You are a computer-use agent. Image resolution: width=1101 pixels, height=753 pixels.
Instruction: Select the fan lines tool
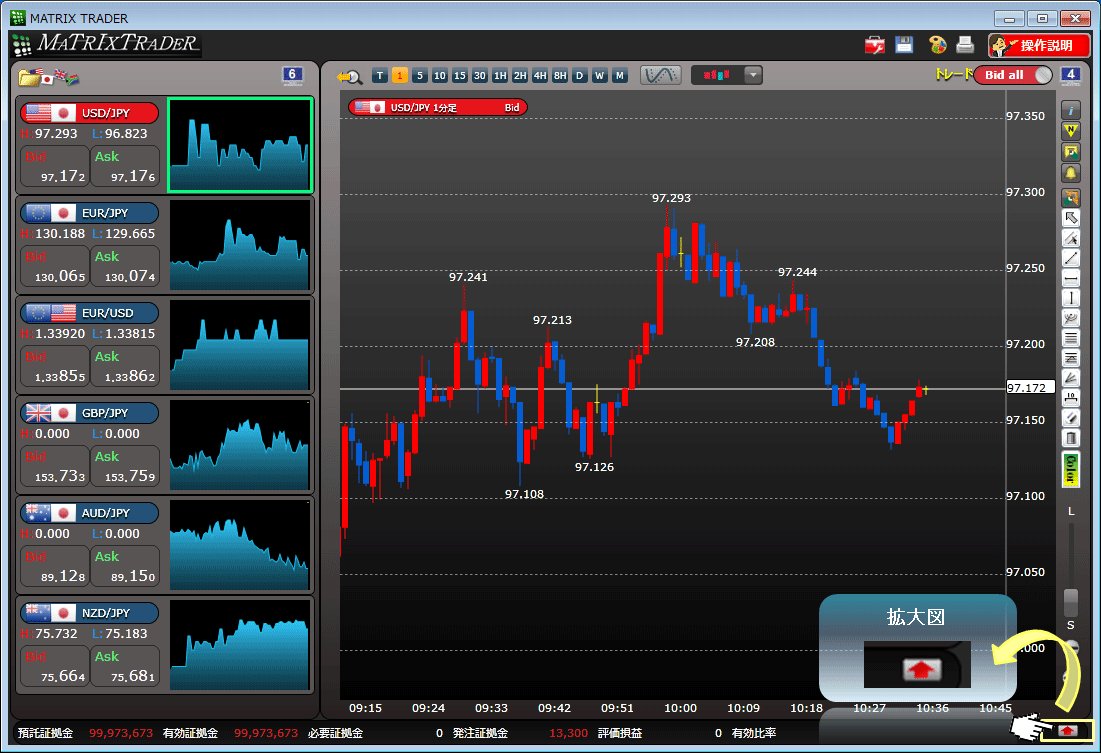point(1070,379)
